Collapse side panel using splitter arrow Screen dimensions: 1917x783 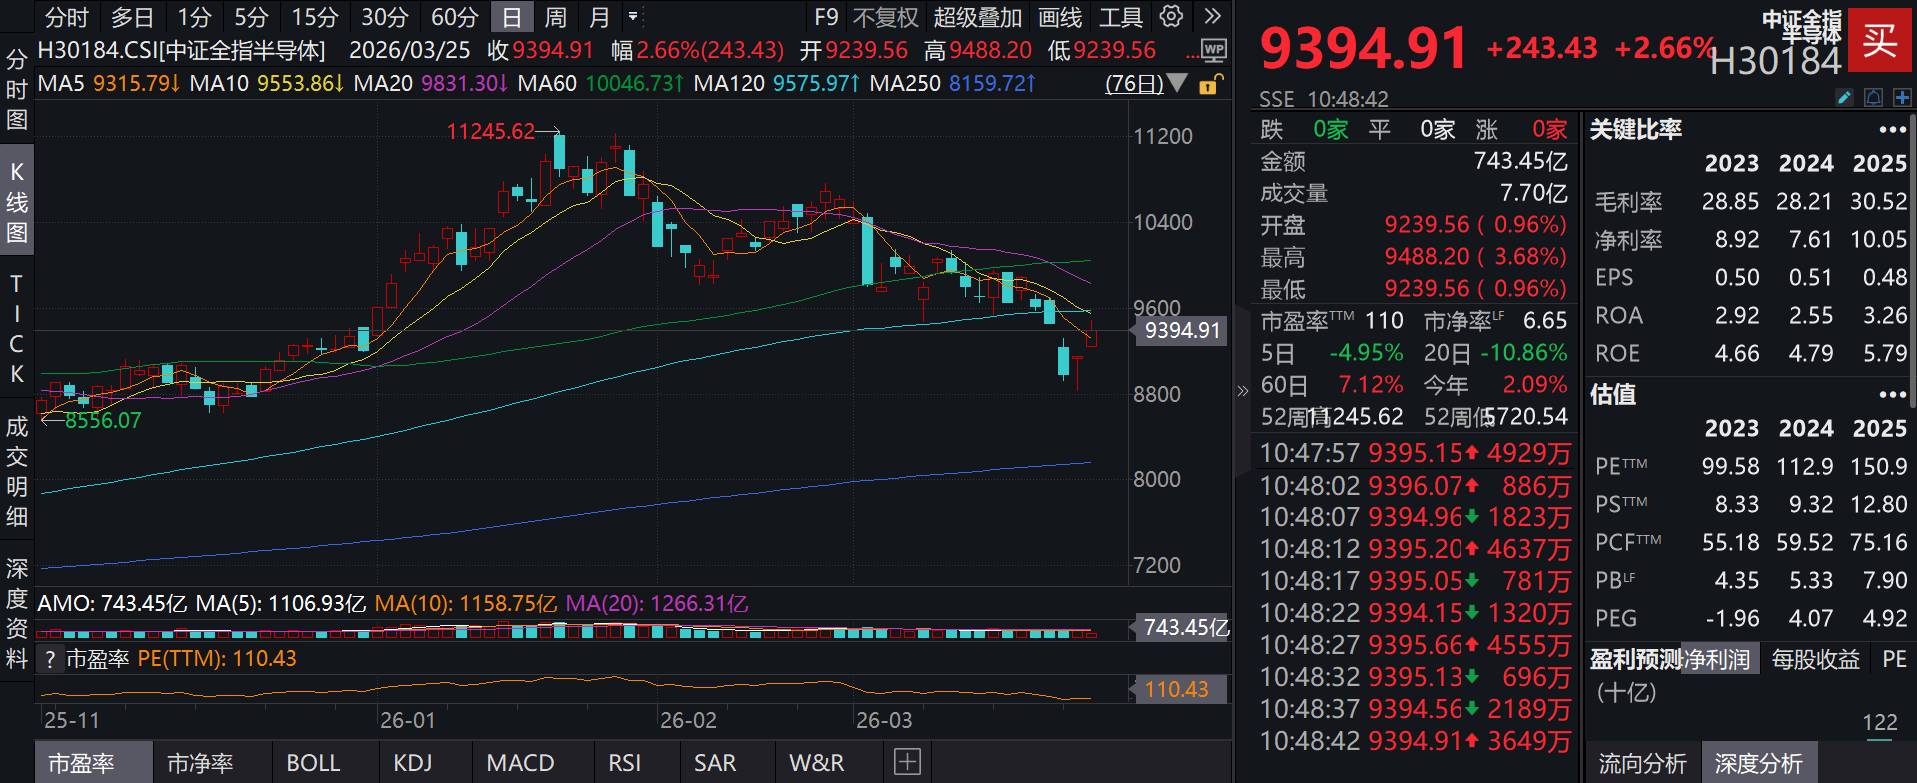tap(1242, 391)
